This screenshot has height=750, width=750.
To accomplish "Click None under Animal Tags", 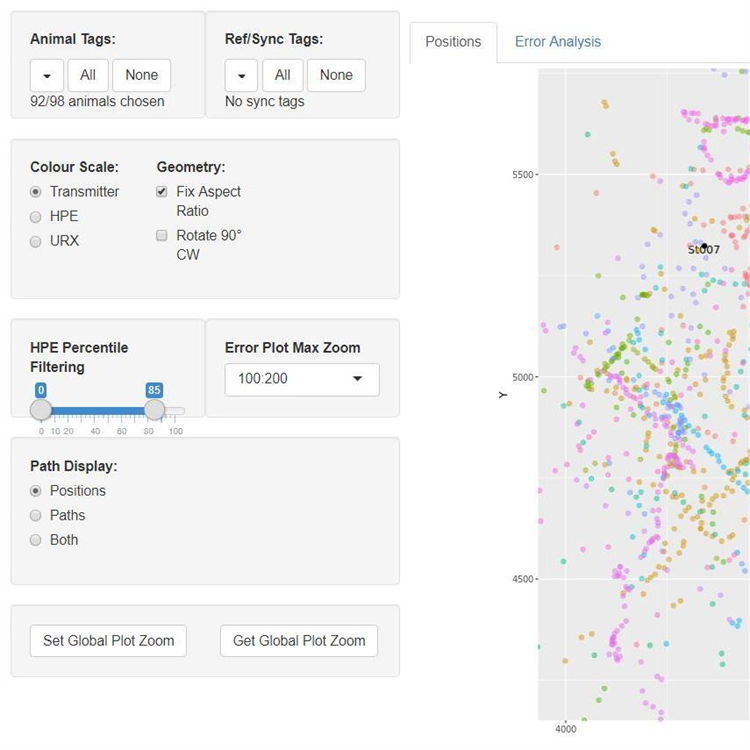I will 141,75.
